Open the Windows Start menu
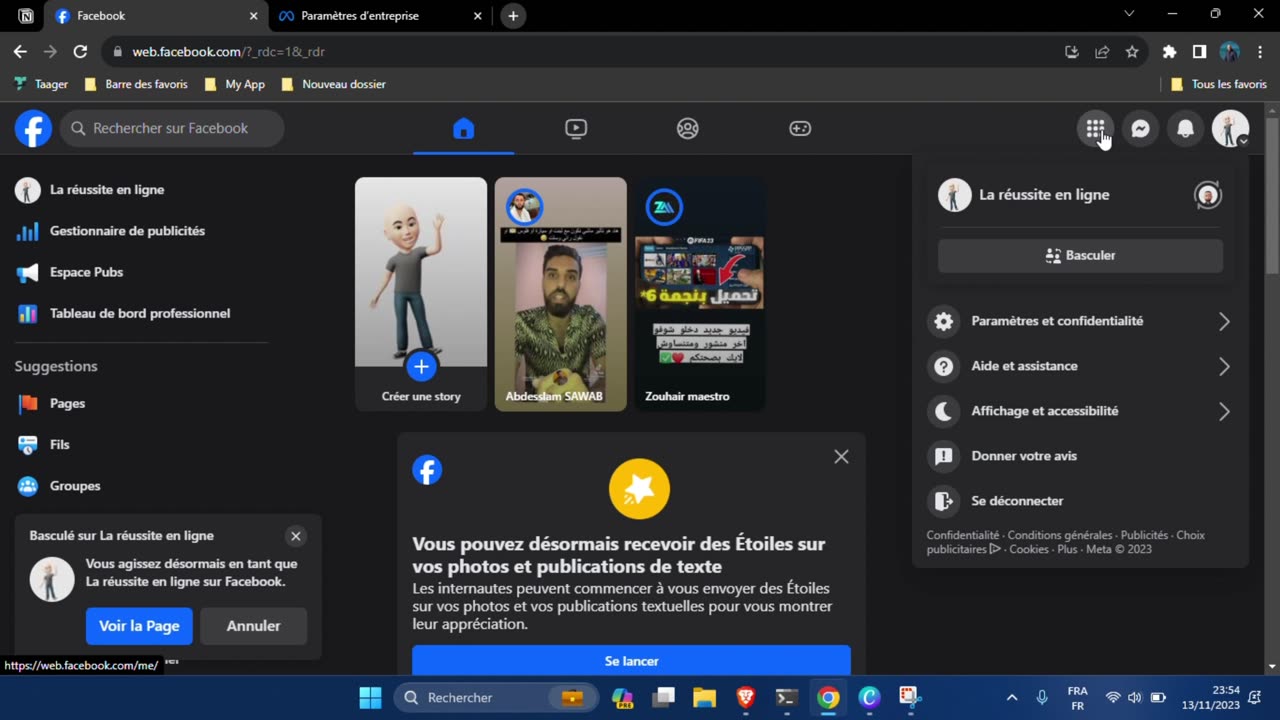This screenshot has width=1280, height=720. (x=370, y=698)
